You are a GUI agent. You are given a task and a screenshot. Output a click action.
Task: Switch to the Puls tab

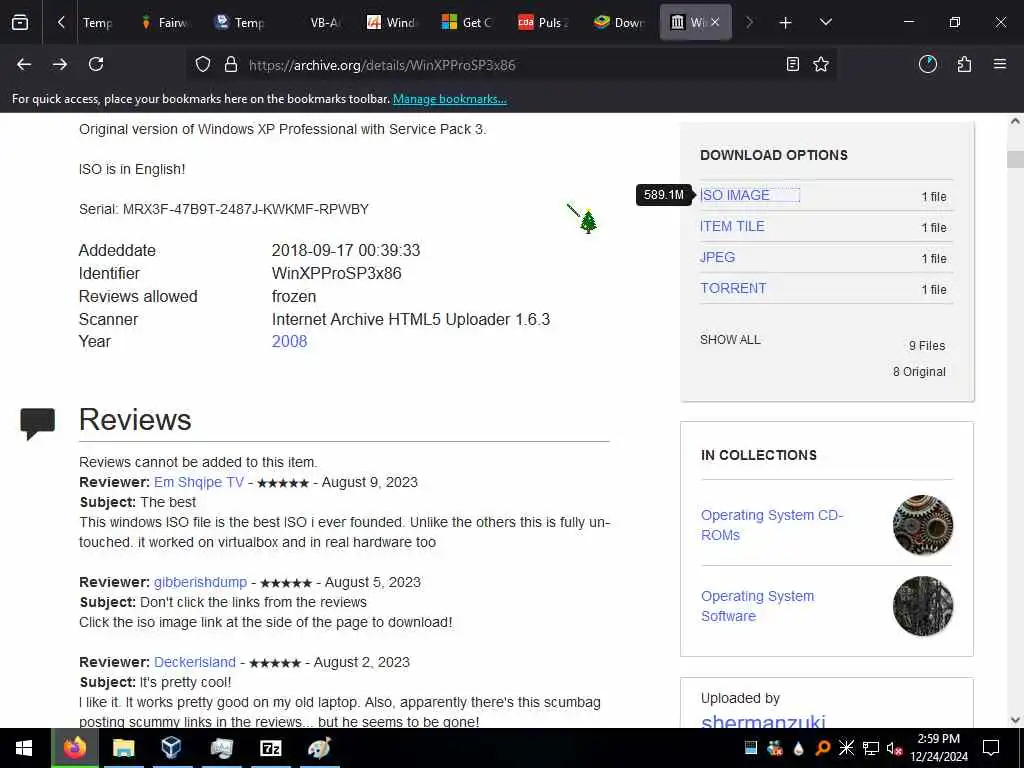pyautogui.click(x=543, y=23)
